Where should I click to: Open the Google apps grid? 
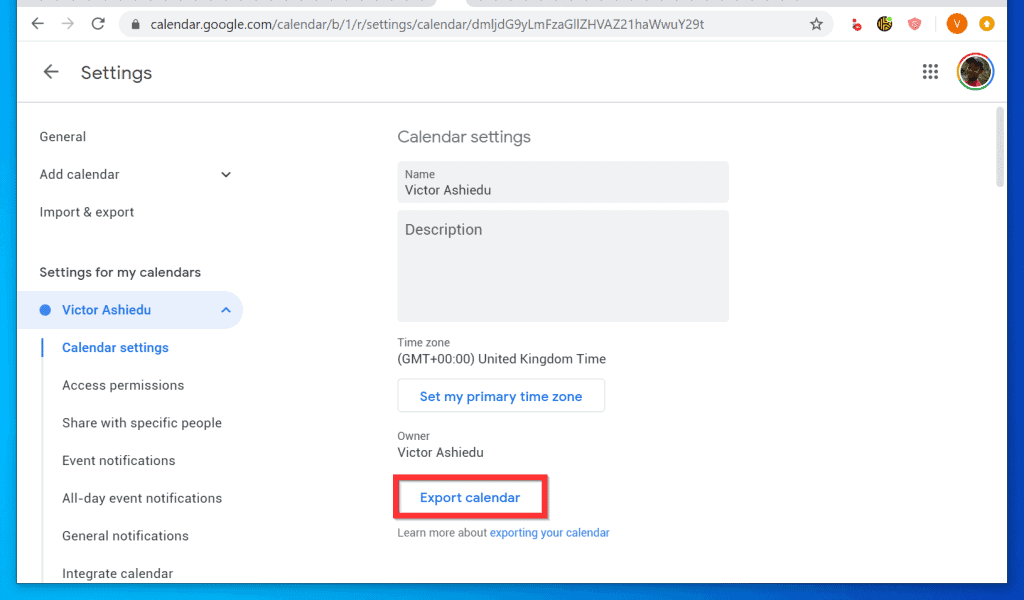pos(930,71)
